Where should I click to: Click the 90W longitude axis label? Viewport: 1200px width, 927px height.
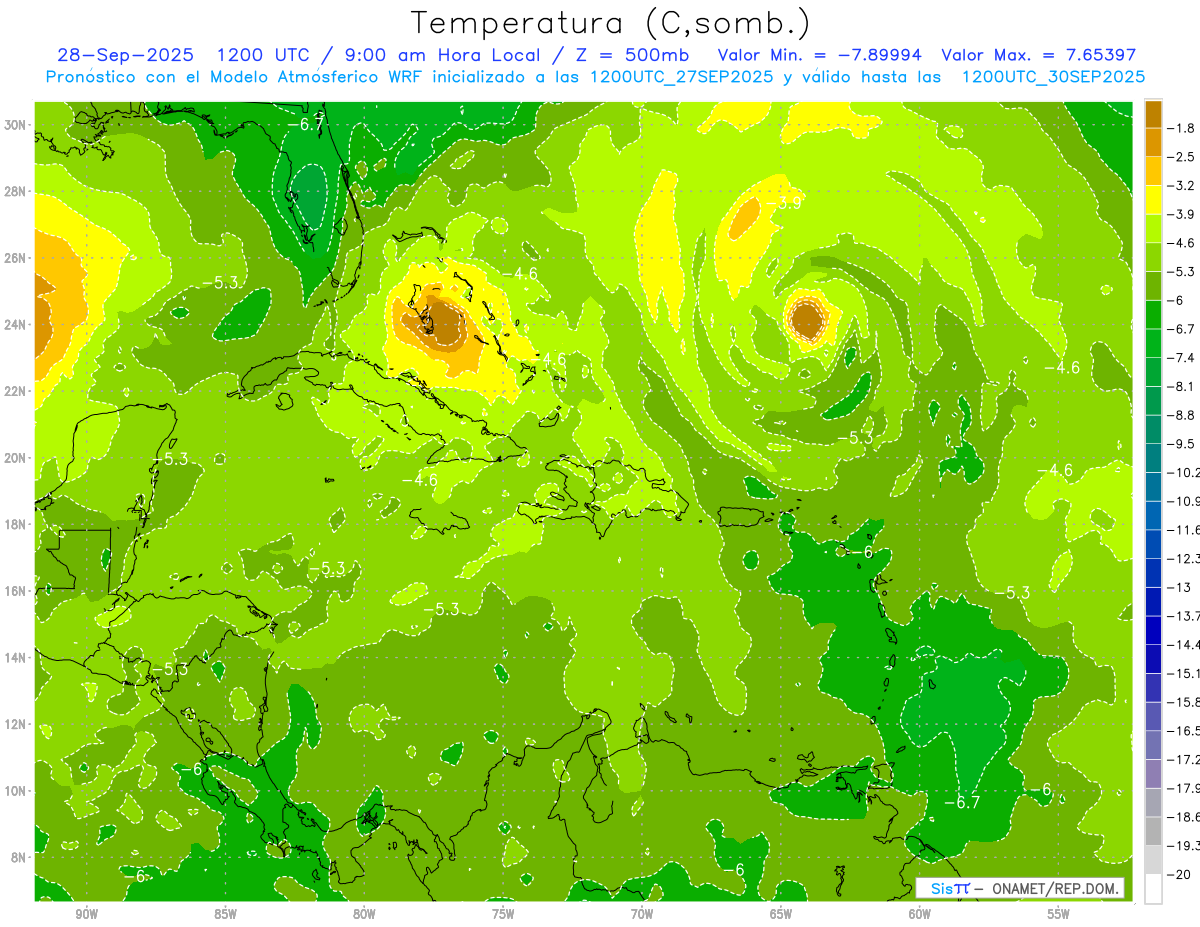click(87, 914)
